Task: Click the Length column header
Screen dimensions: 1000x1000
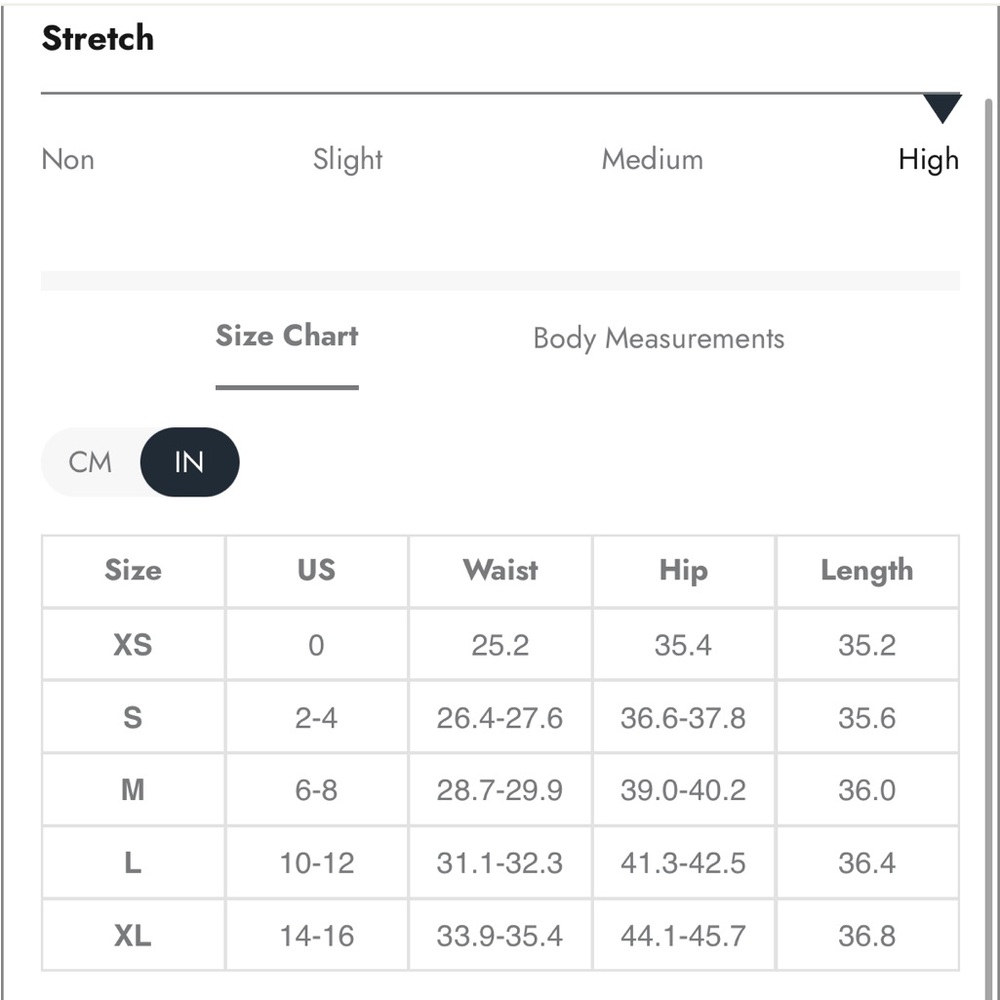Action: [867, 570]
